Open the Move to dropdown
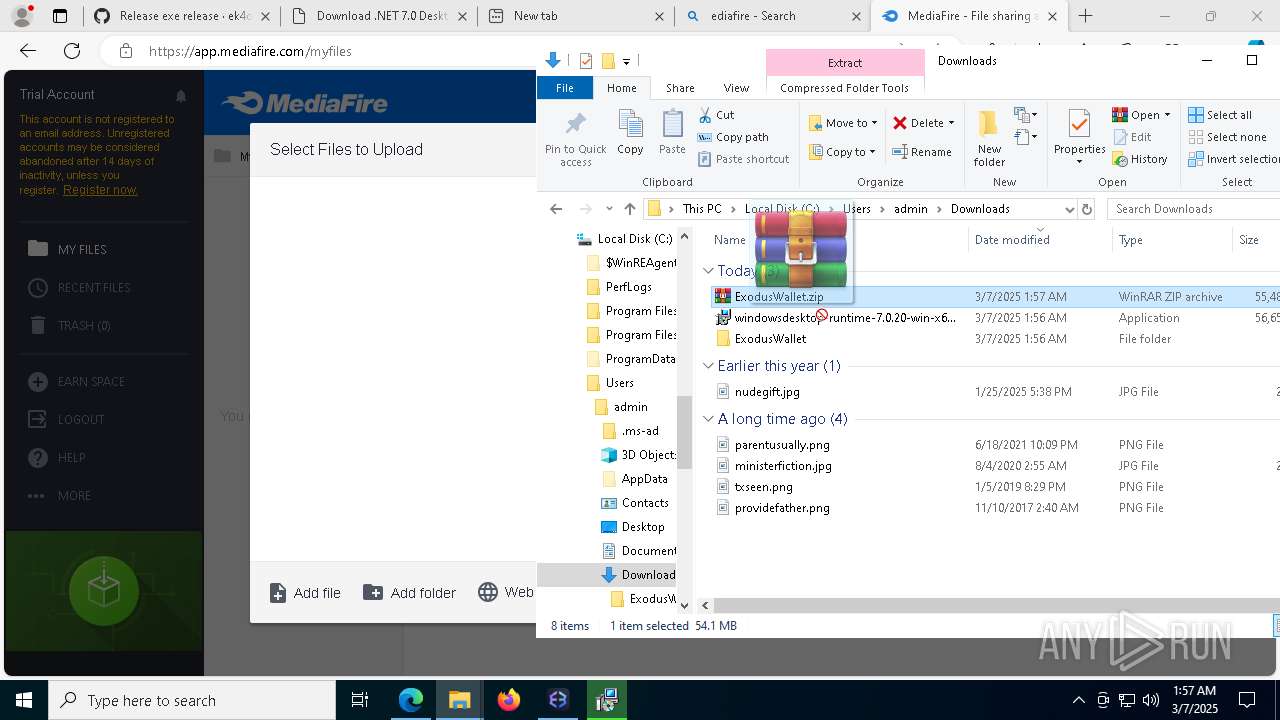The image size is (1280, 720). click(843, 123)
